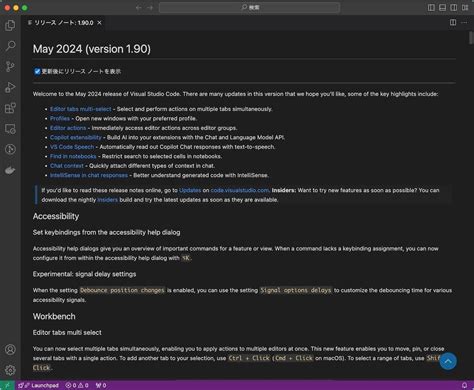Open the Profiles link
Viewport: 474px width, 390px height.
click(x=60, y=118)
